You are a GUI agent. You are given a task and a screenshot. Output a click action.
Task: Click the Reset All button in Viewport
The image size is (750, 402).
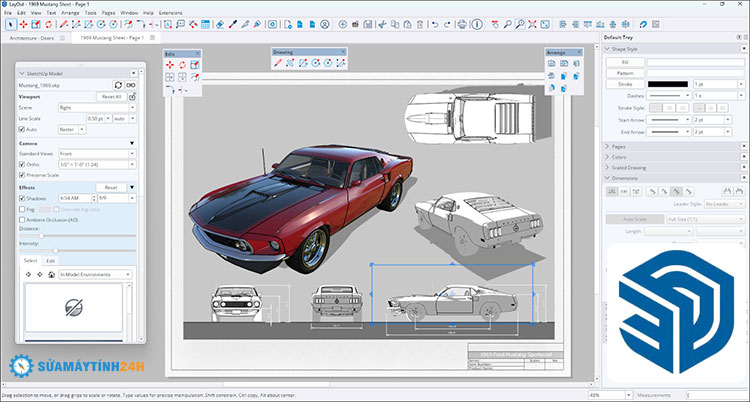(111, 97)
